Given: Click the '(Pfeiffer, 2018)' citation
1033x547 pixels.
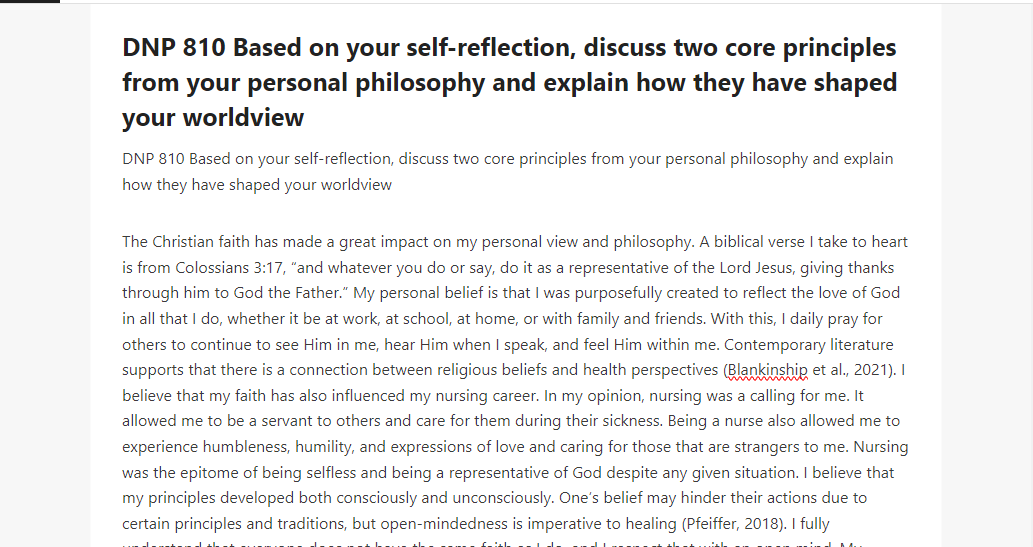Looking at the screenshot, I should [x=734, y=524].
